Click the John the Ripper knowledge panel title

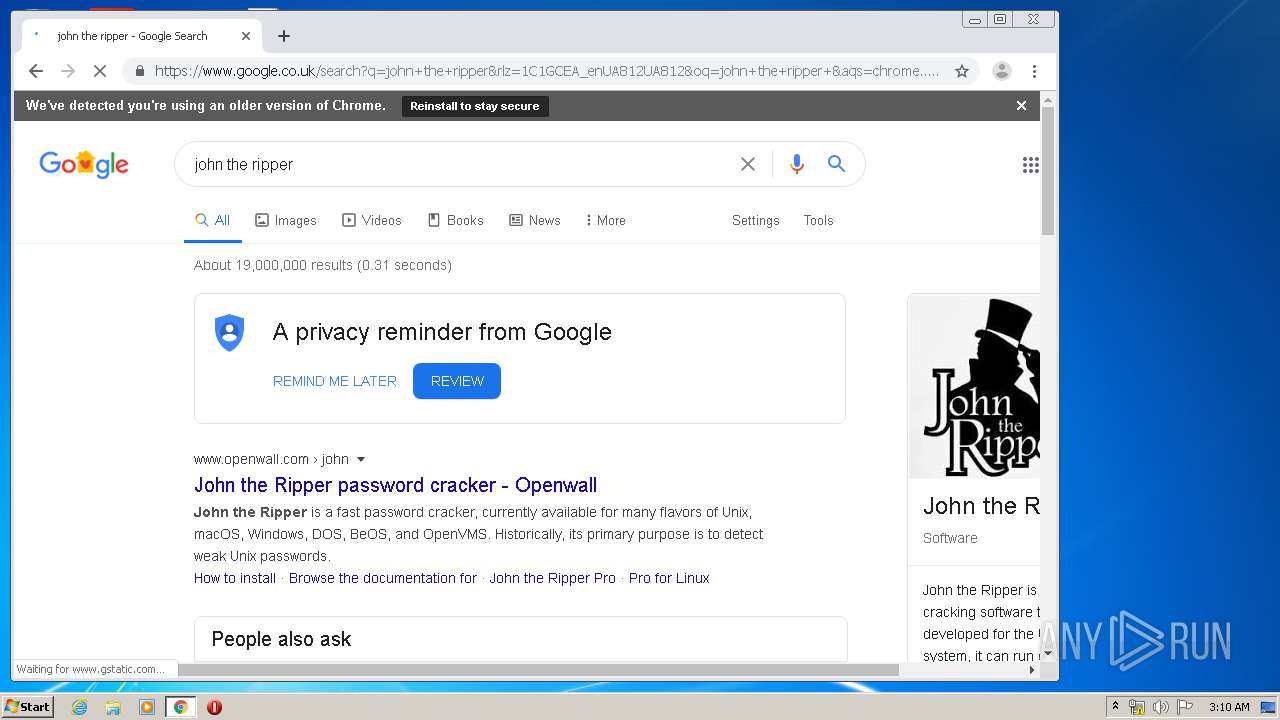click(x=981, y=506)
